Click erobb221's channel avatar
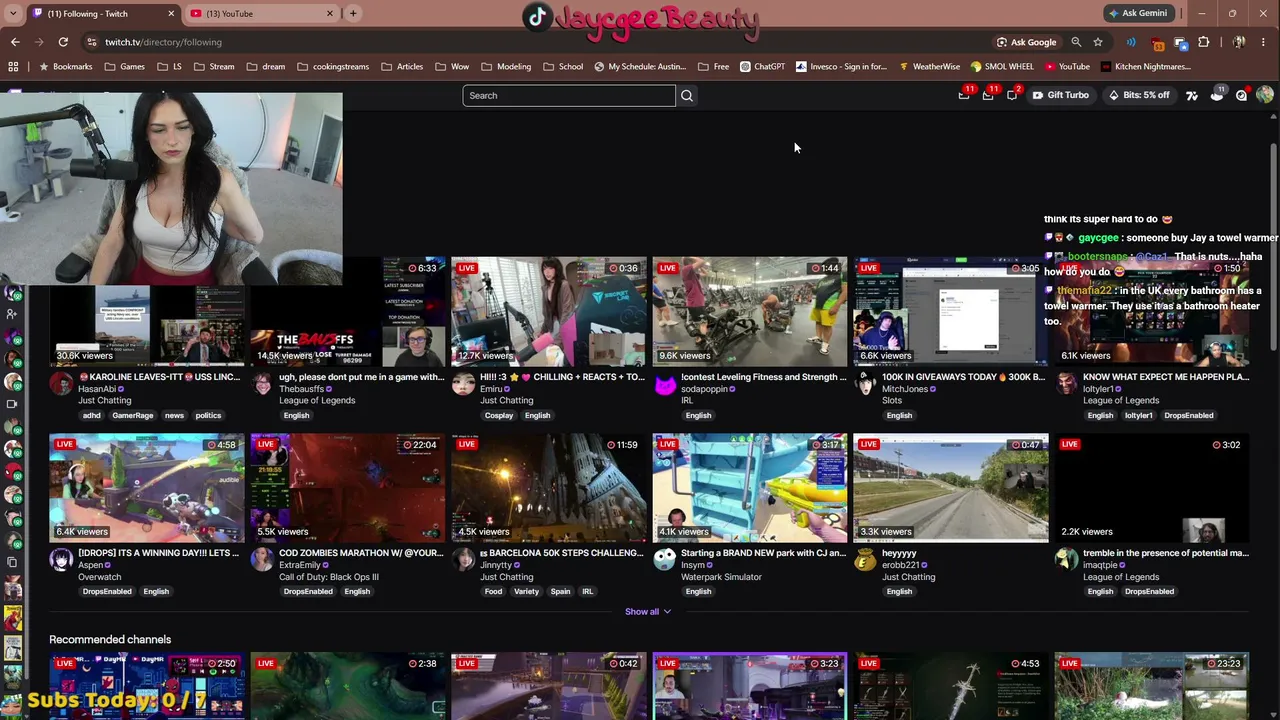 click(x=865, y=561)
